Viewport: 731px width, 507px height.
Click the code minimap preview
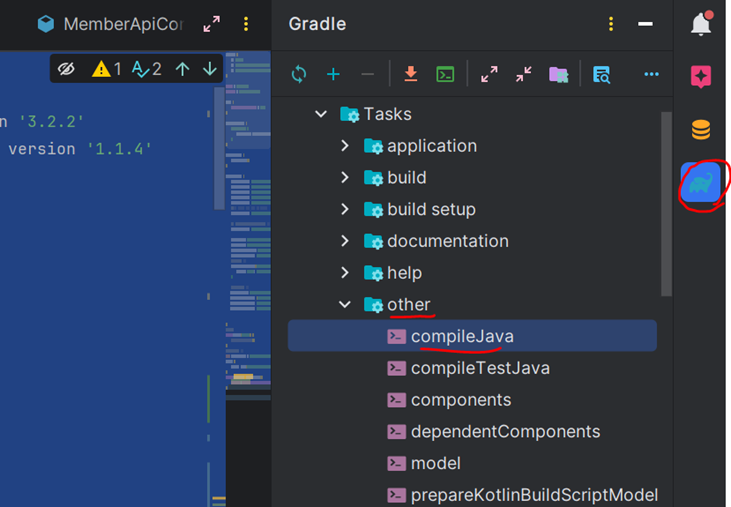coord(248,224)
